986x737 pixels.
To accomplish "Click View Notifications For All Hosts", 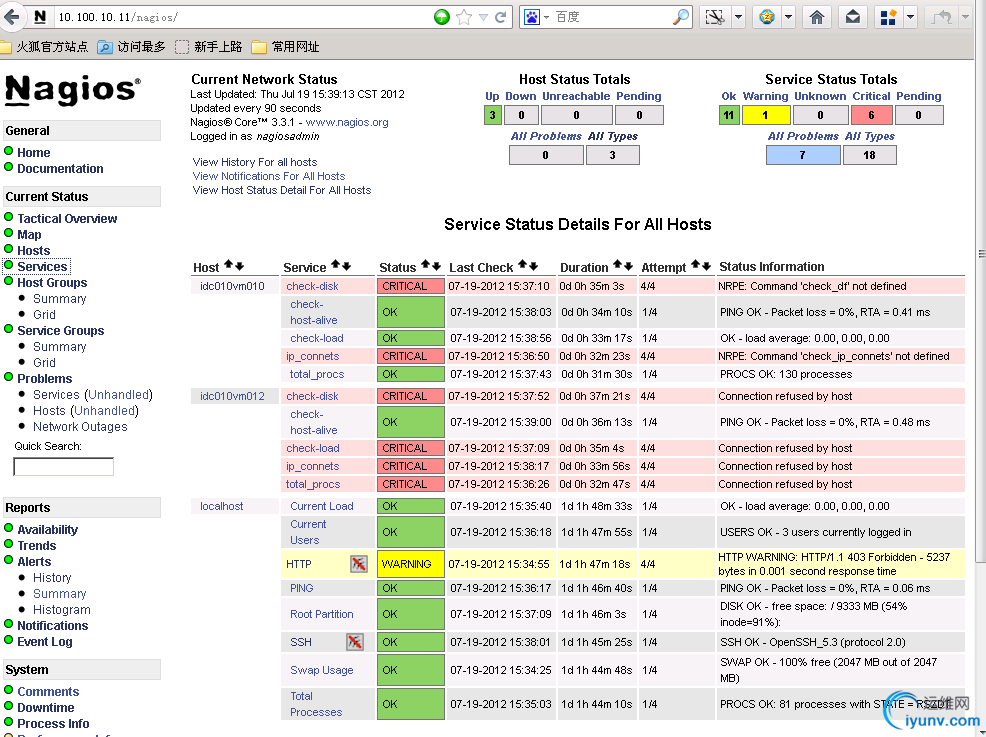I will tap(269, 176).
